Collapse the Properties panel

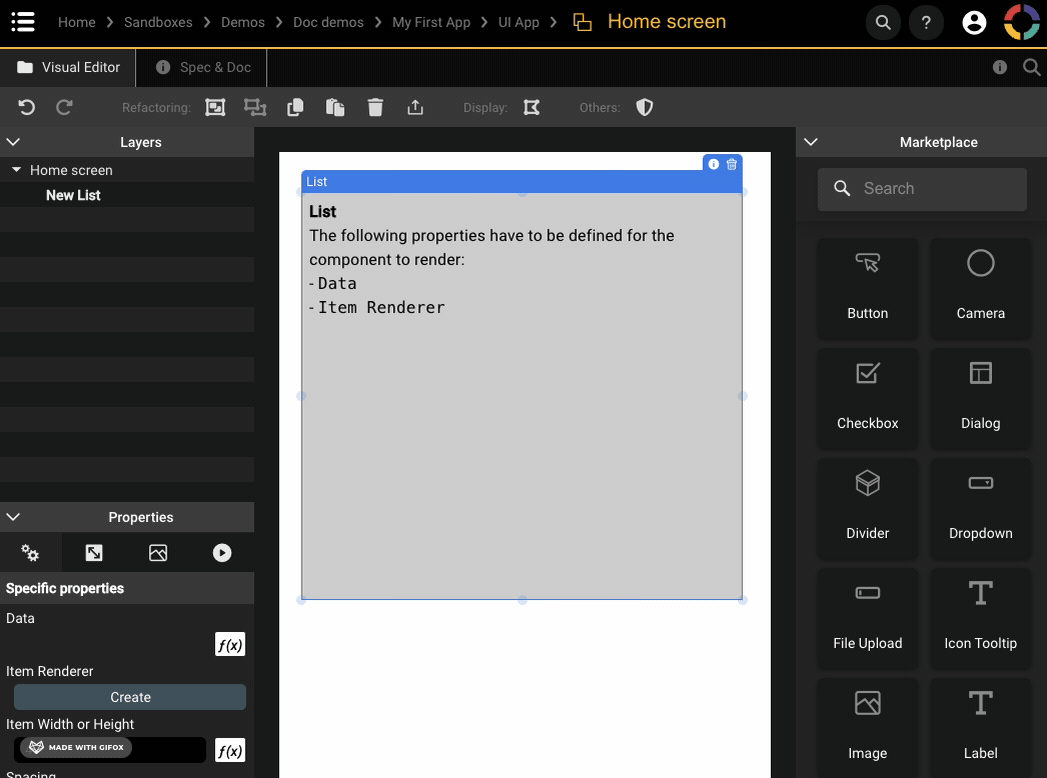[13, 517]
